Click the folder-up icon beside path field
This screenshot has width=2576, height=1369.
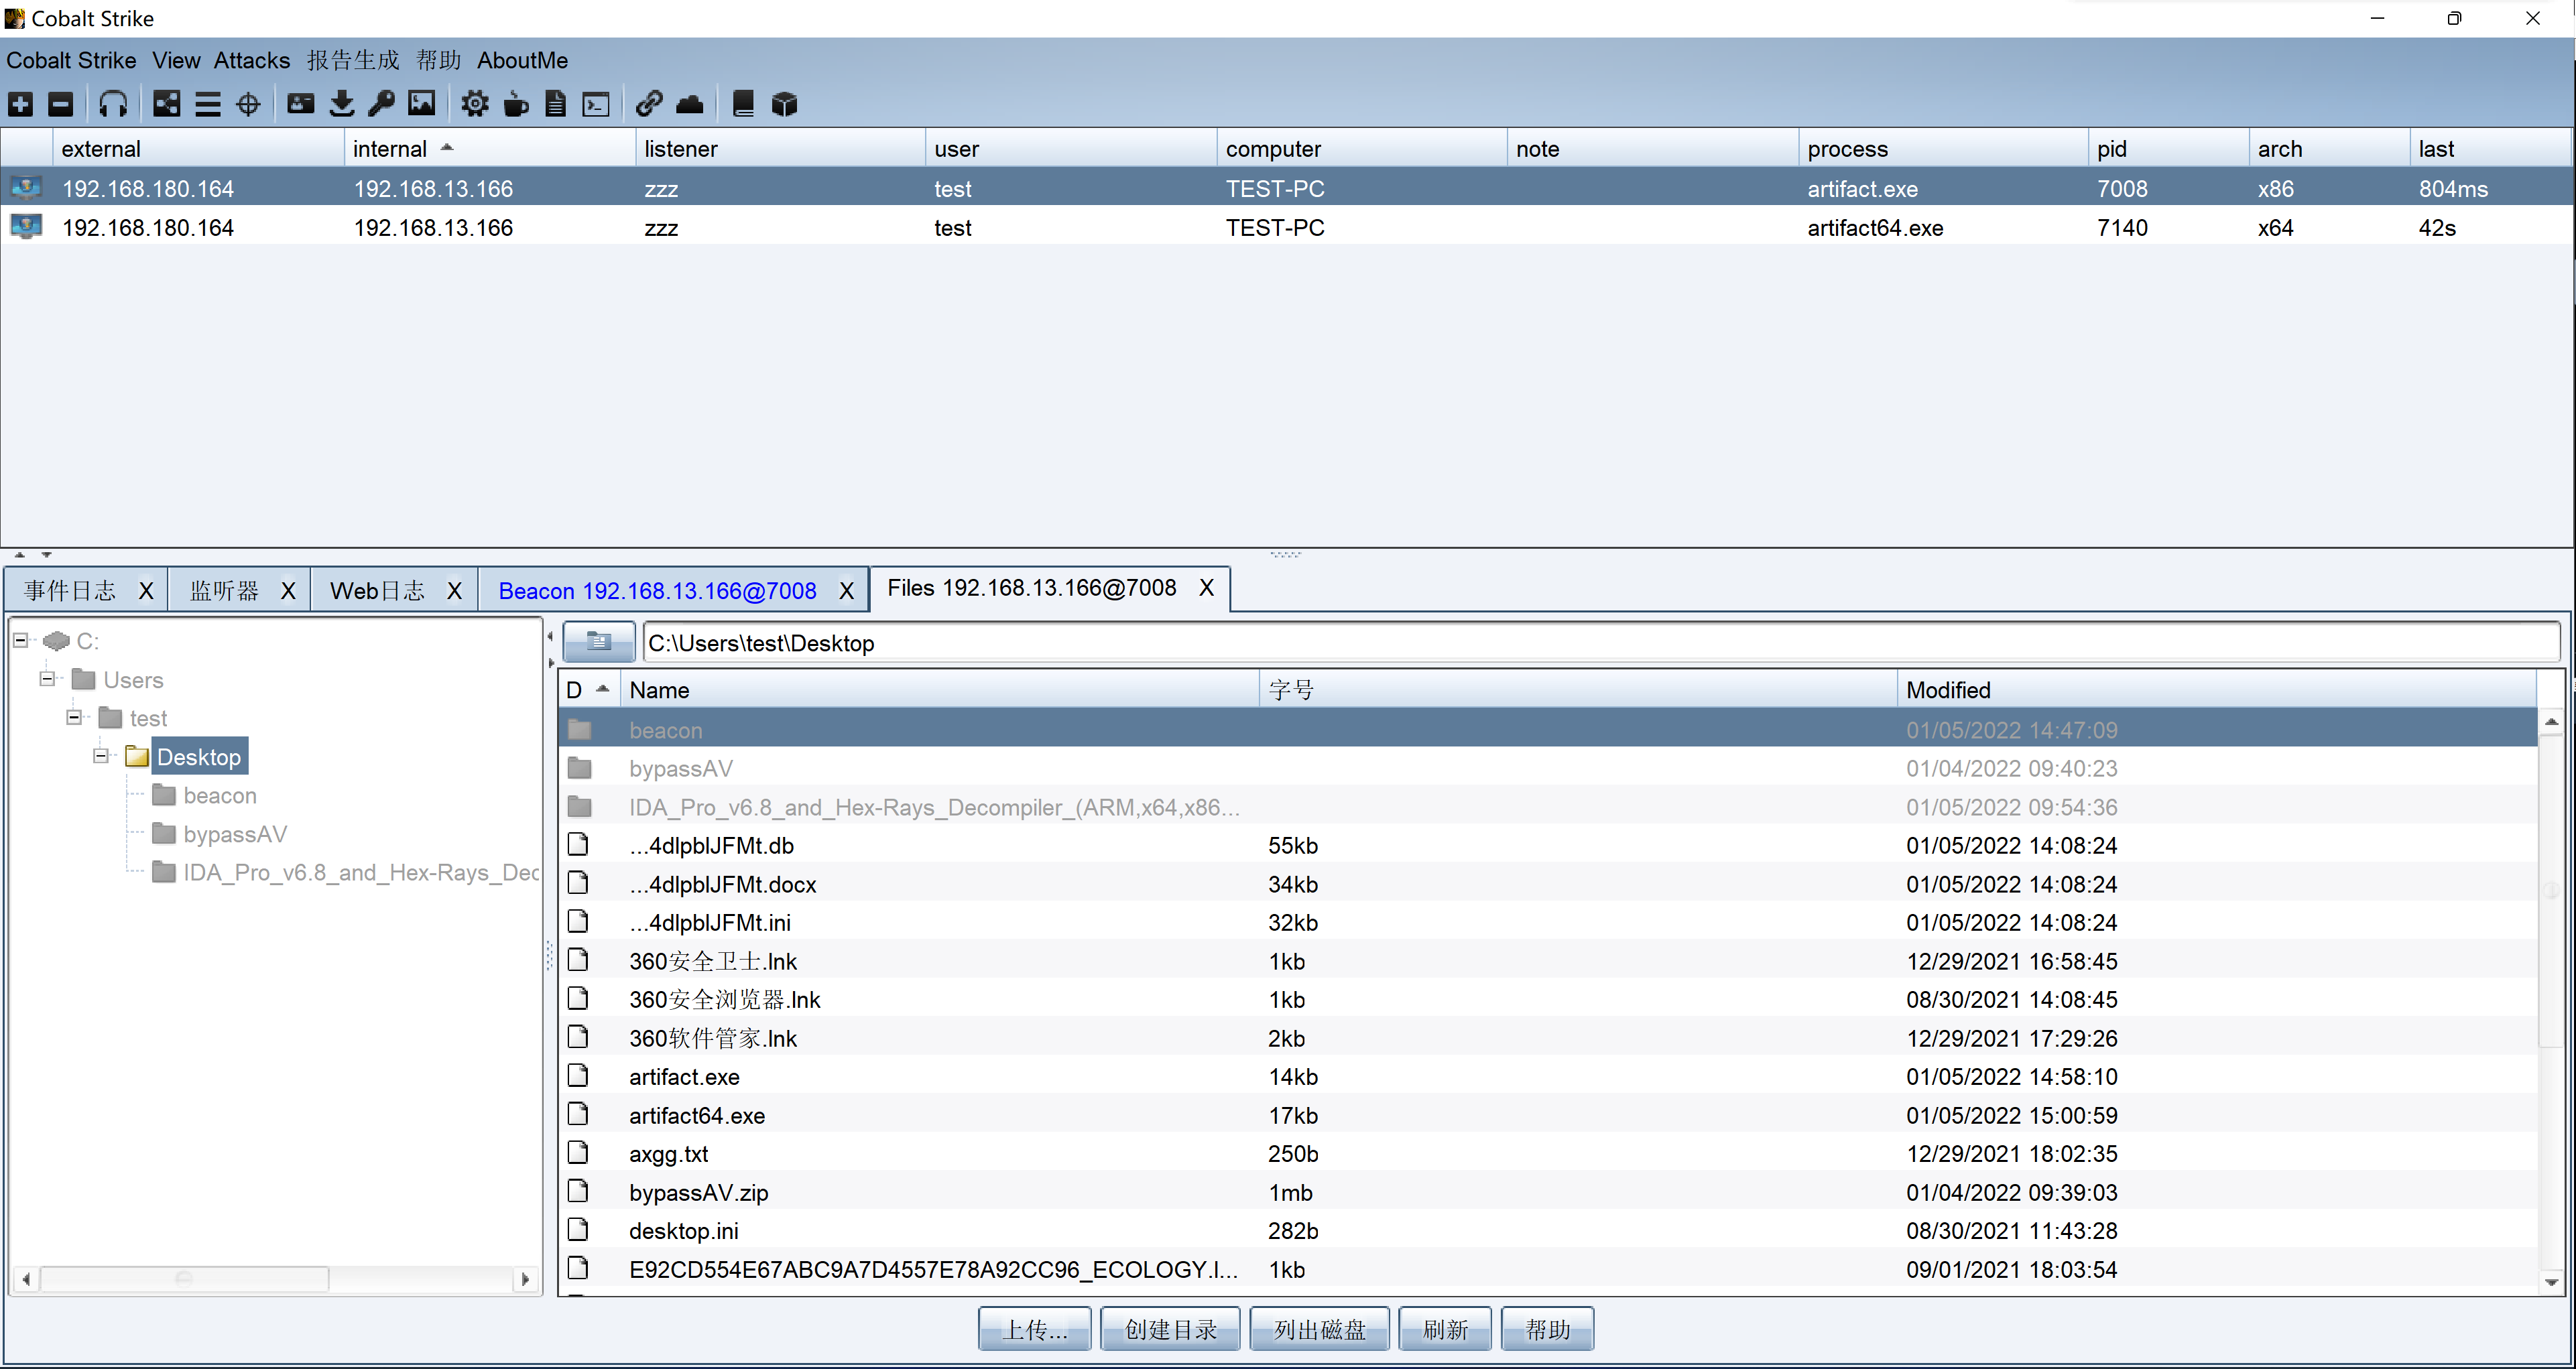click(x=598, y=642)
